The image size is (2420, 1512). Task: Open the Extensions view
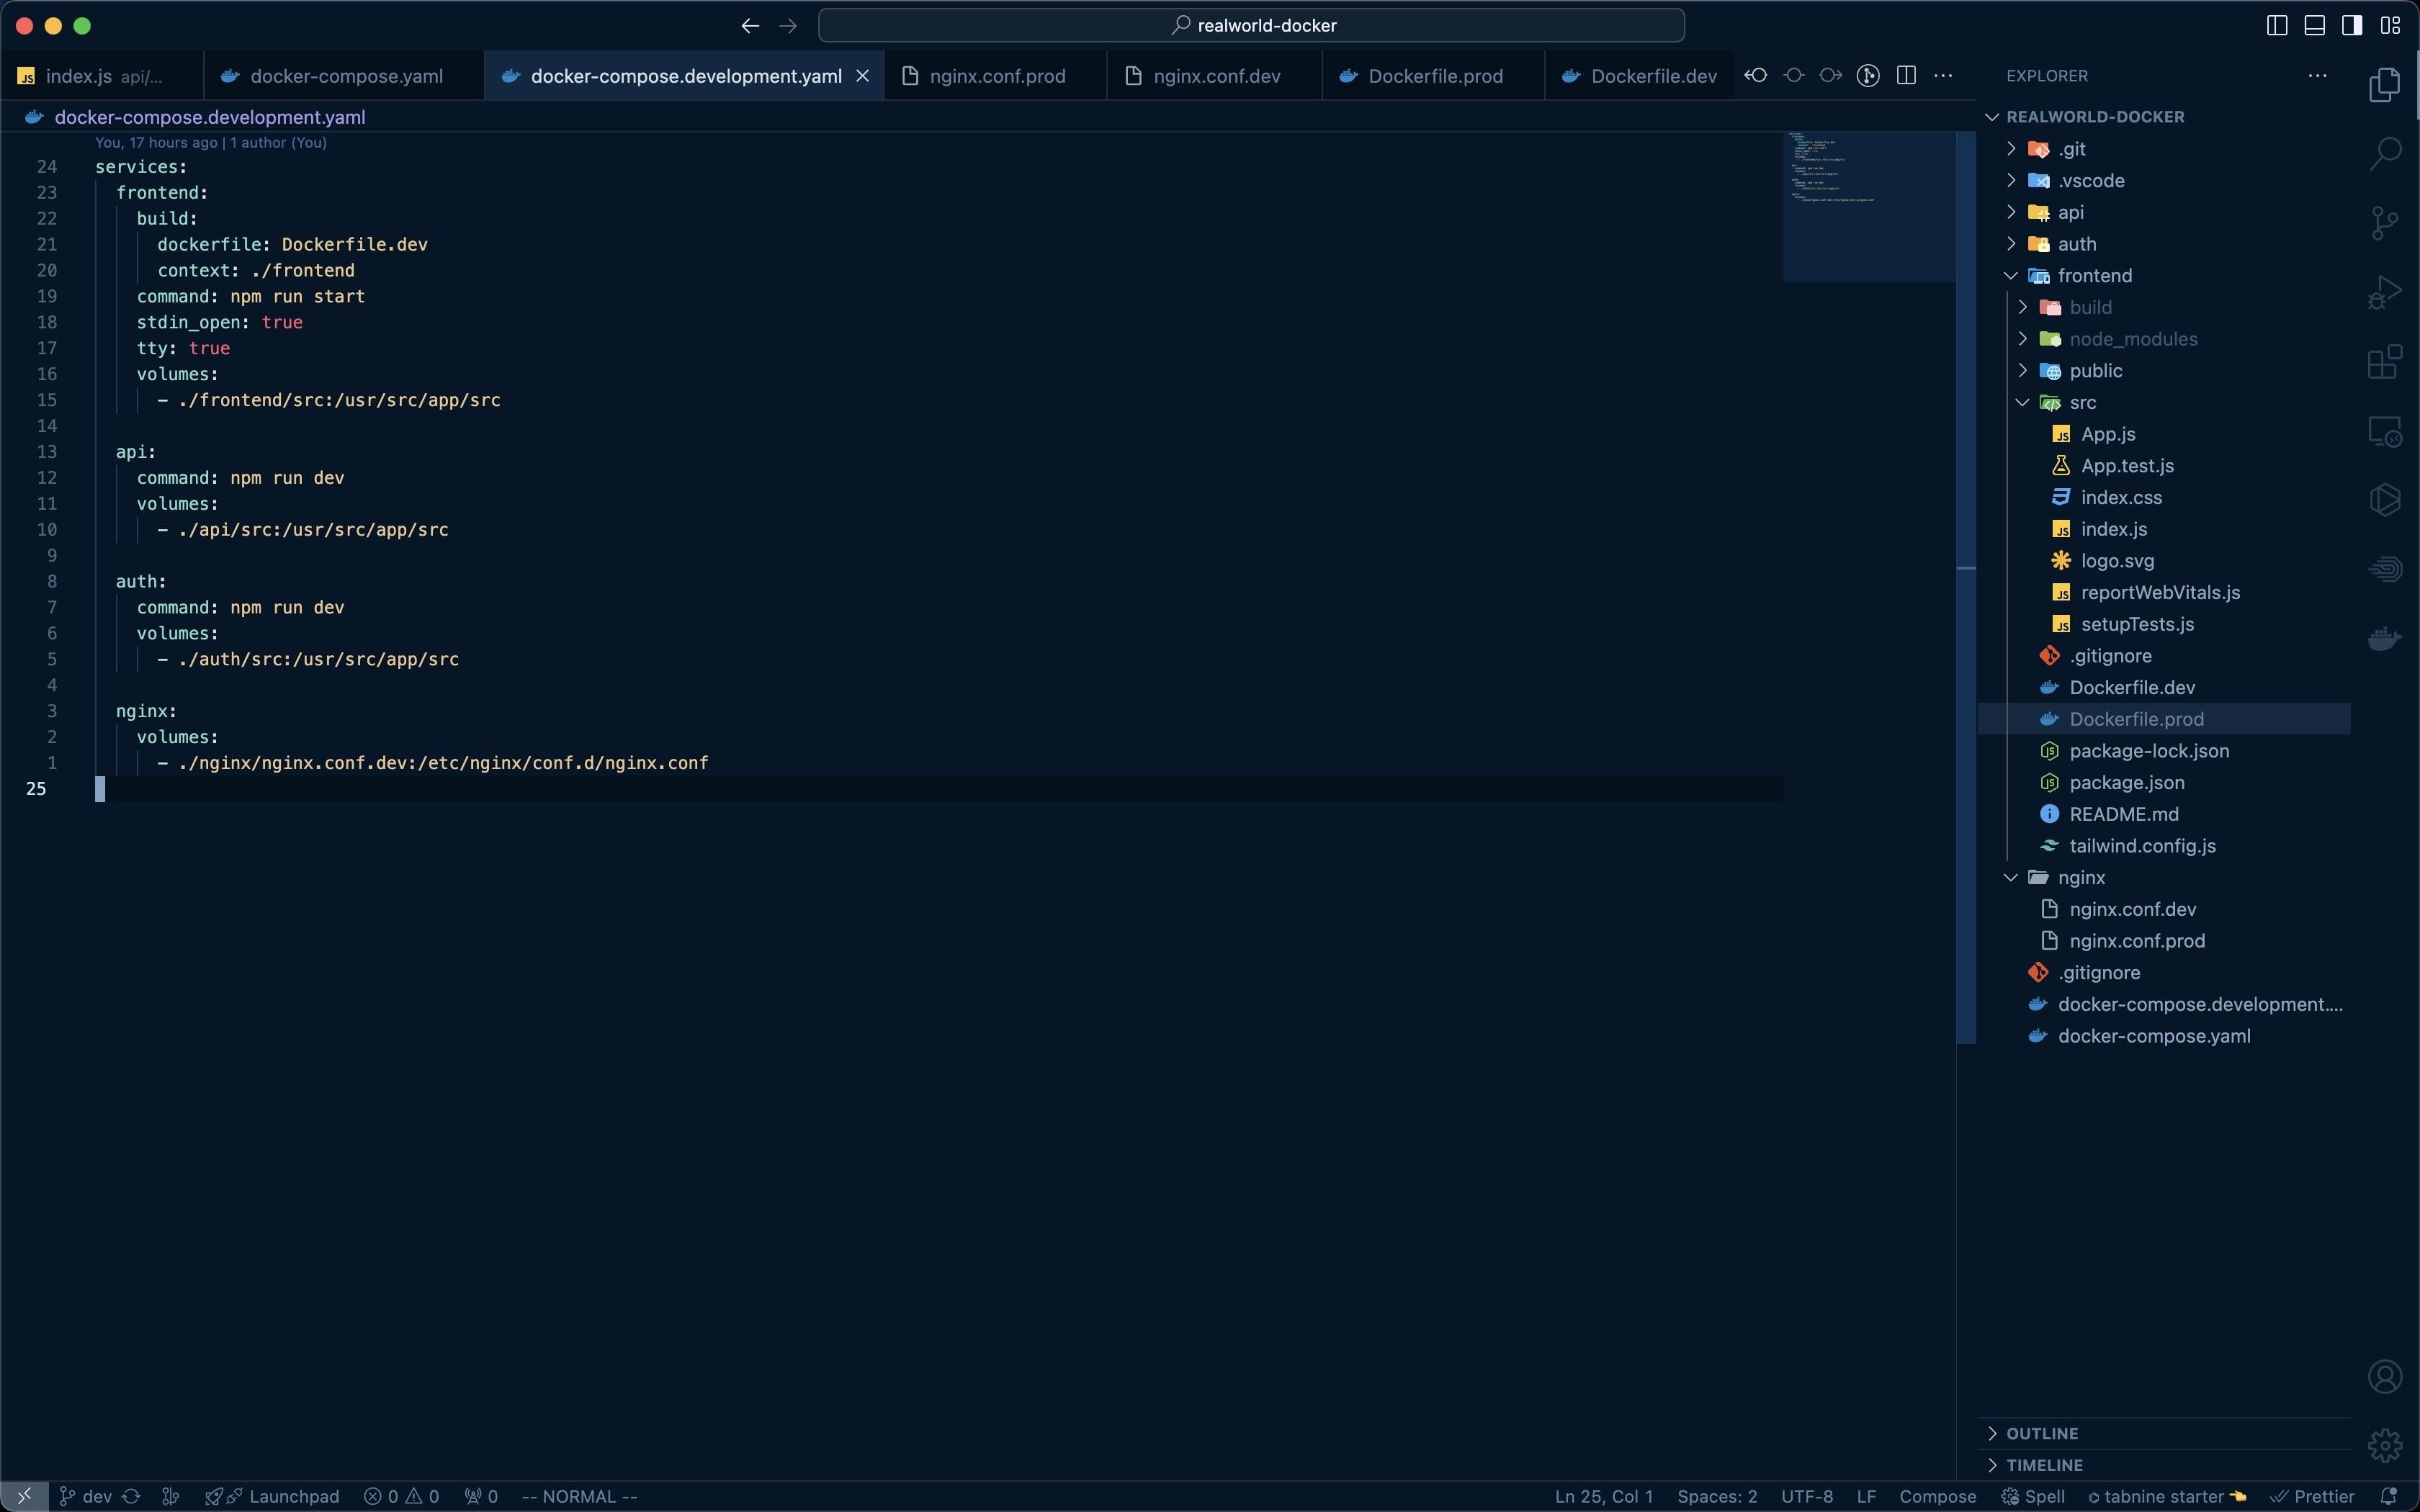click(x=2385, y=361)
